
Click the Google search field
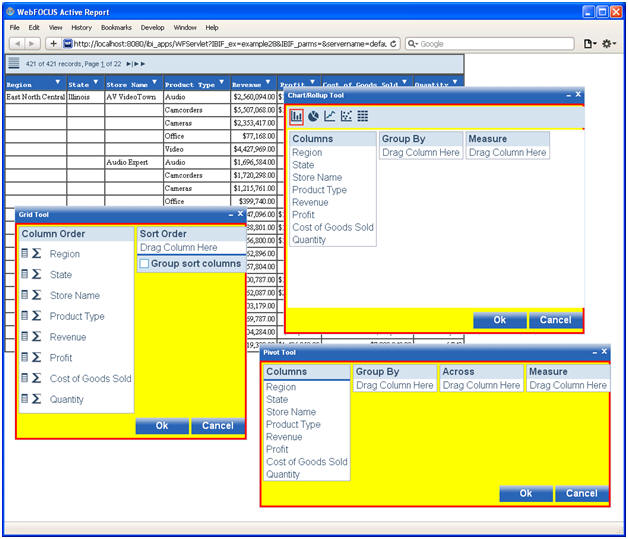(x=489, y=44)
